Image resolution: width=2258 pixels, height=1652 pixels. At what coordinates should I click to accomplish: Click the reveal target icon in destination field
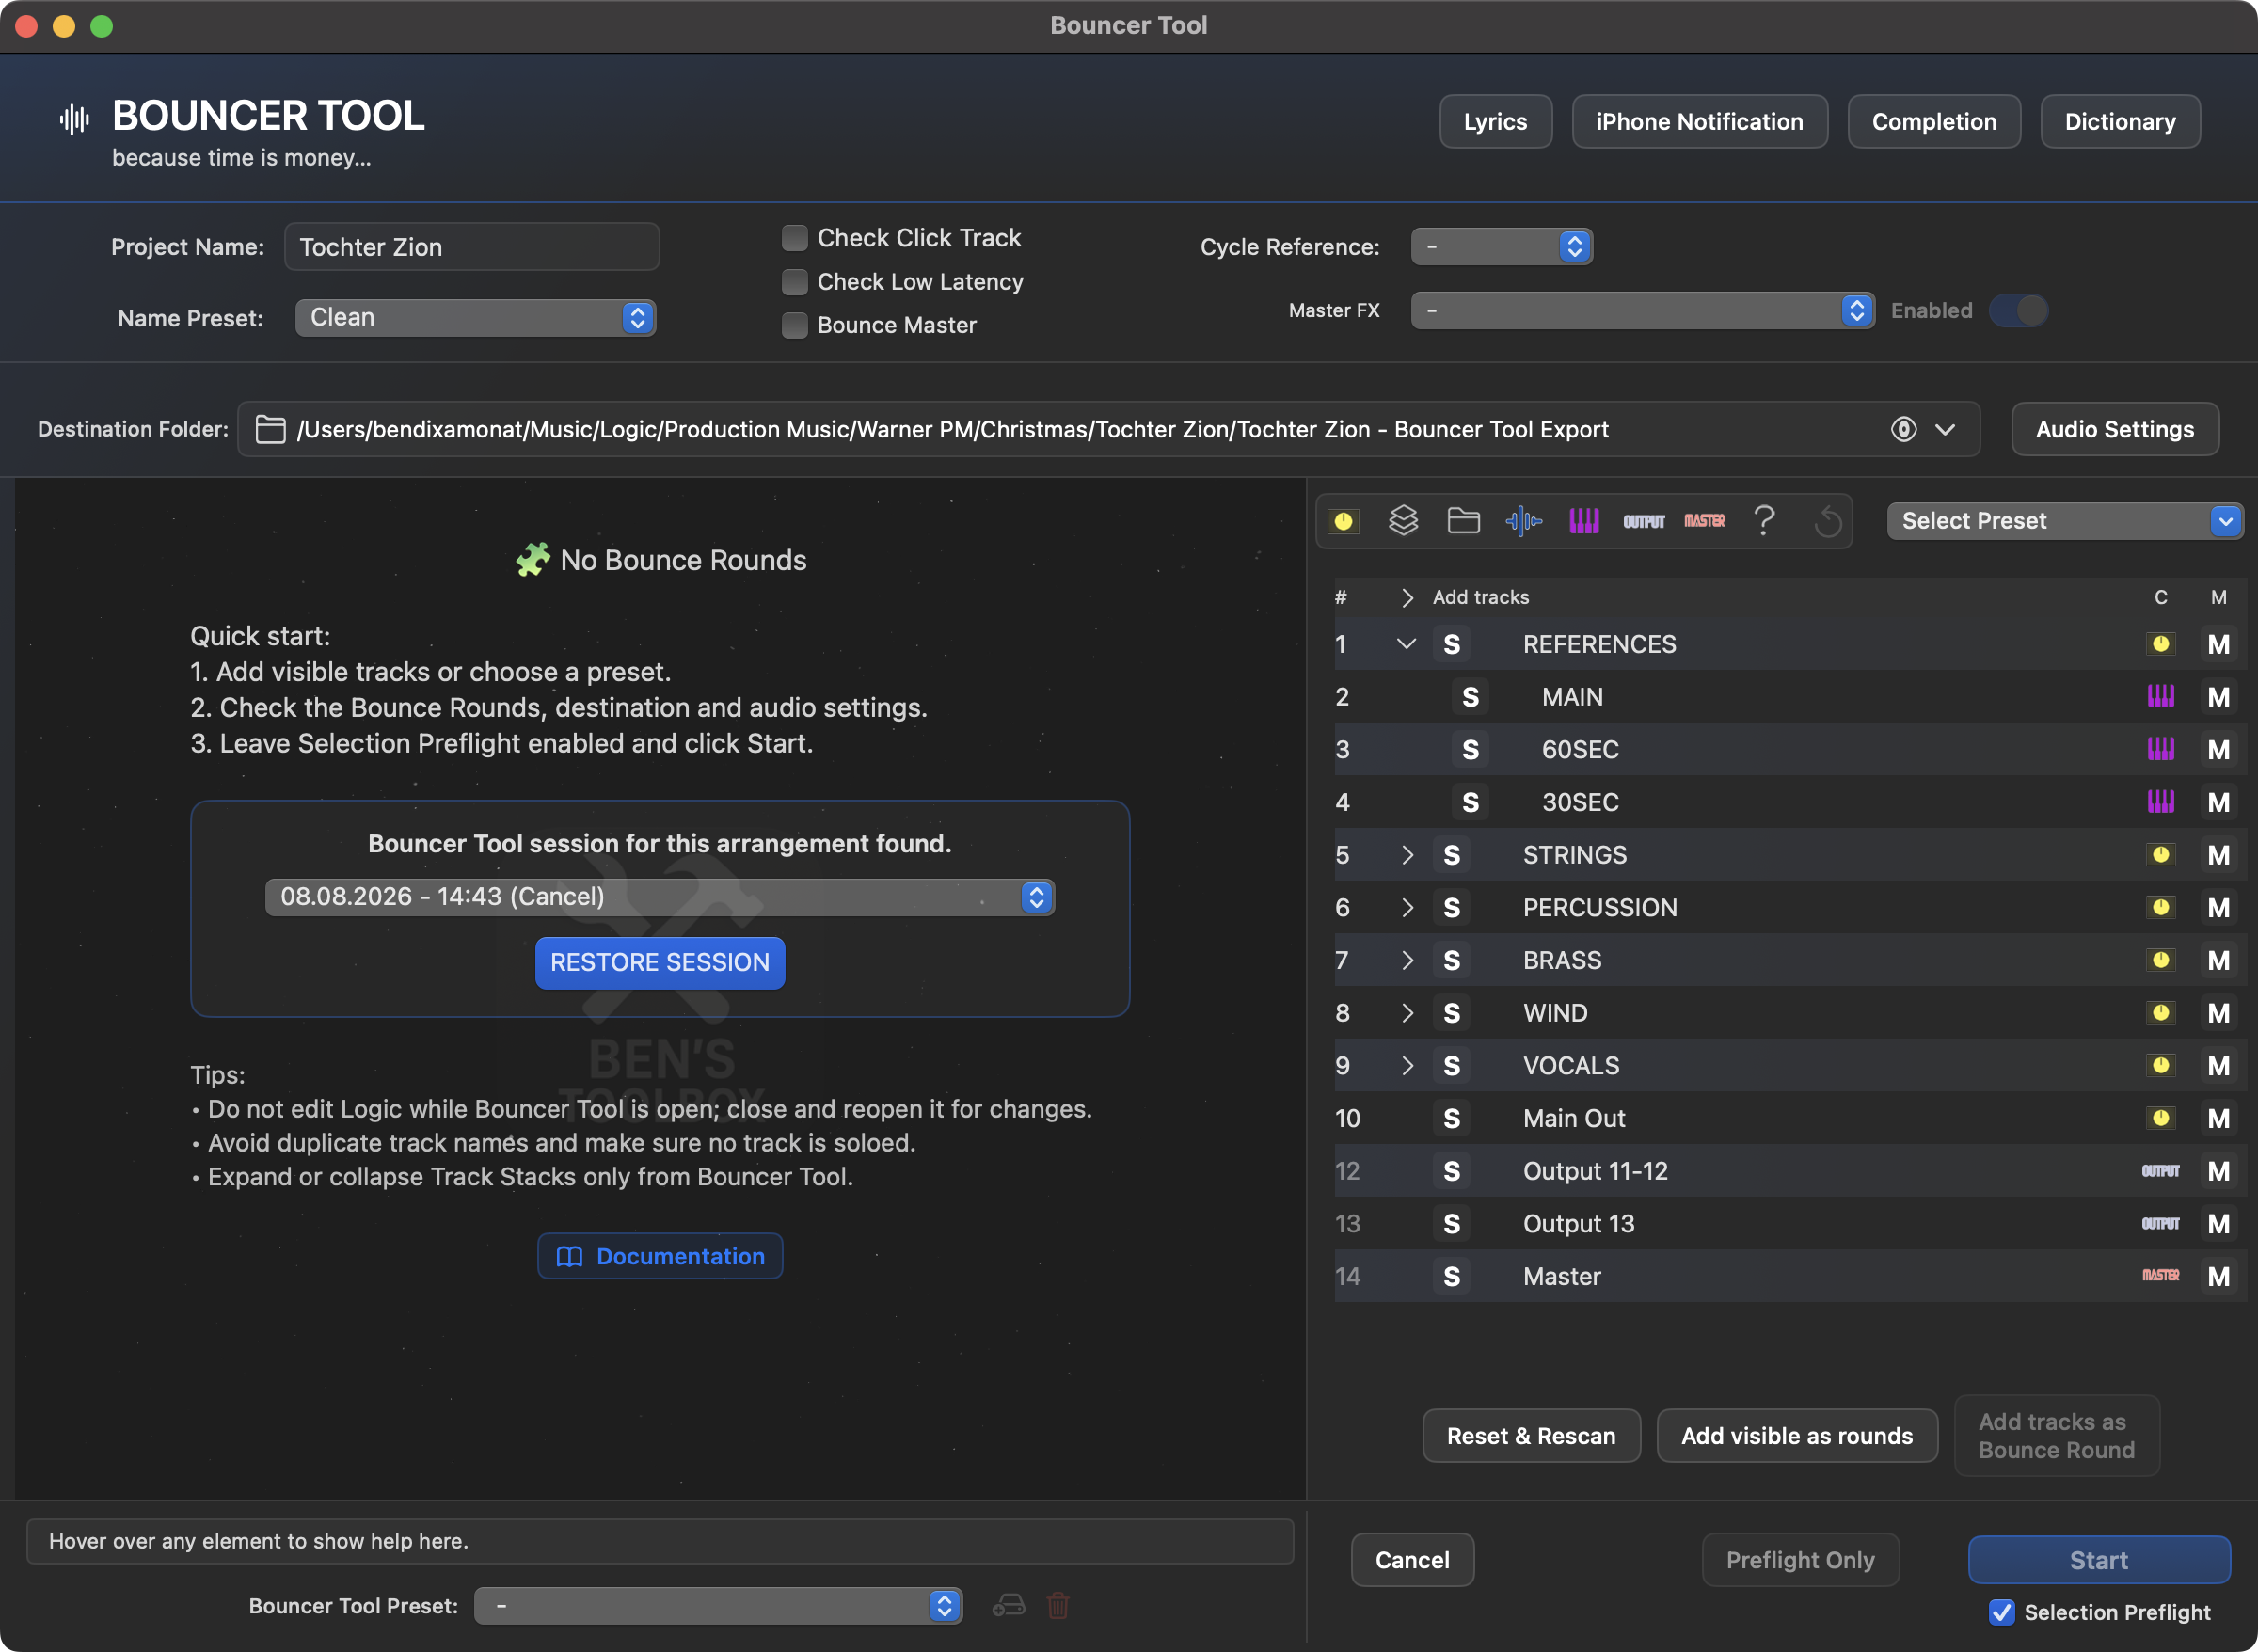tap(1903, 429)
